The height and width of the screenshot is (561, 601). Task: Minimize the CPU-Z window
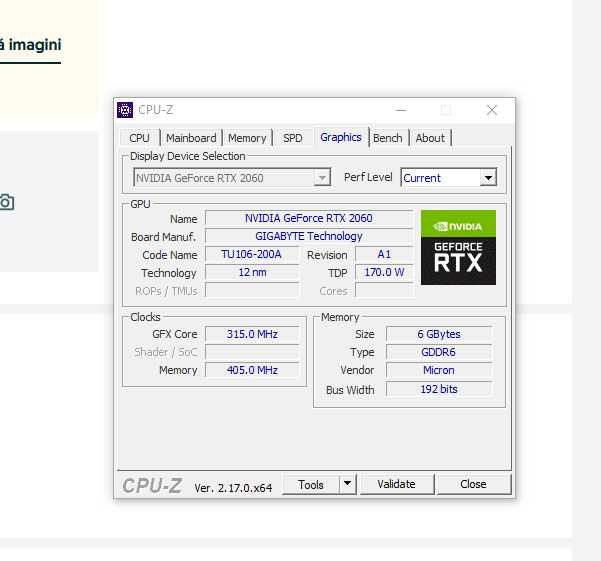tap(401, 110)
